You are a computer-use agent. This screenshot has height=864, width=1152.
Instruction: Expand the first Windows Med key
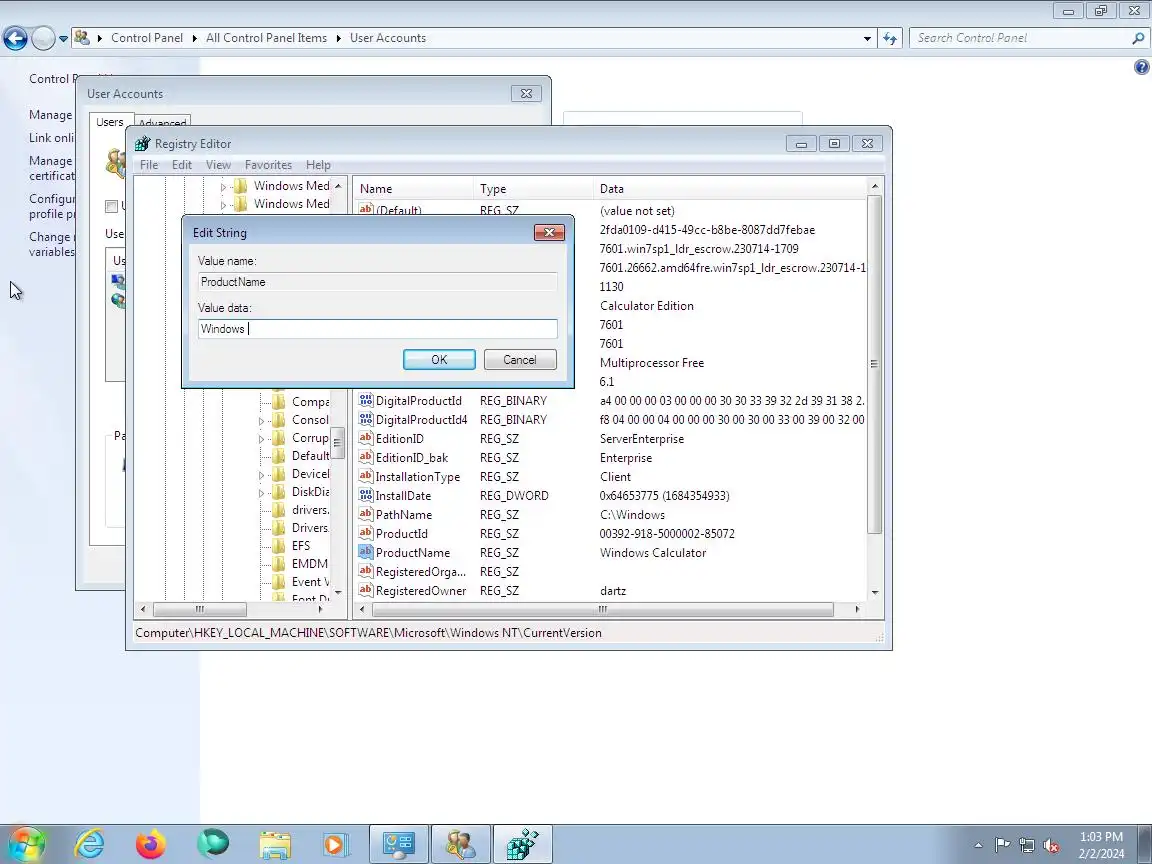pos(223,187)
